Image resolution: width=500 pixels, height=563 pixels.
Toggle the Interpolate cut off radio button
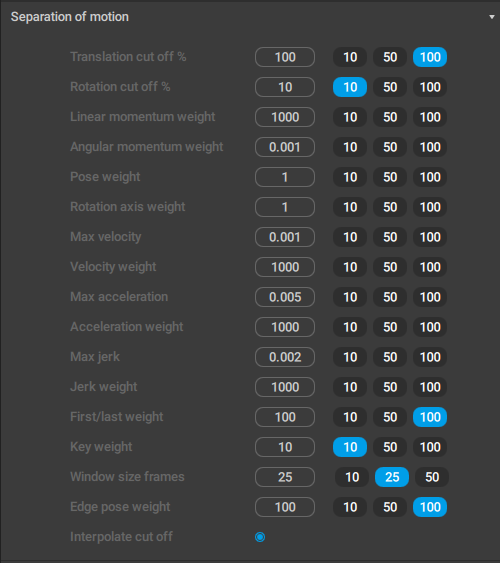click(x=260, y=537)
